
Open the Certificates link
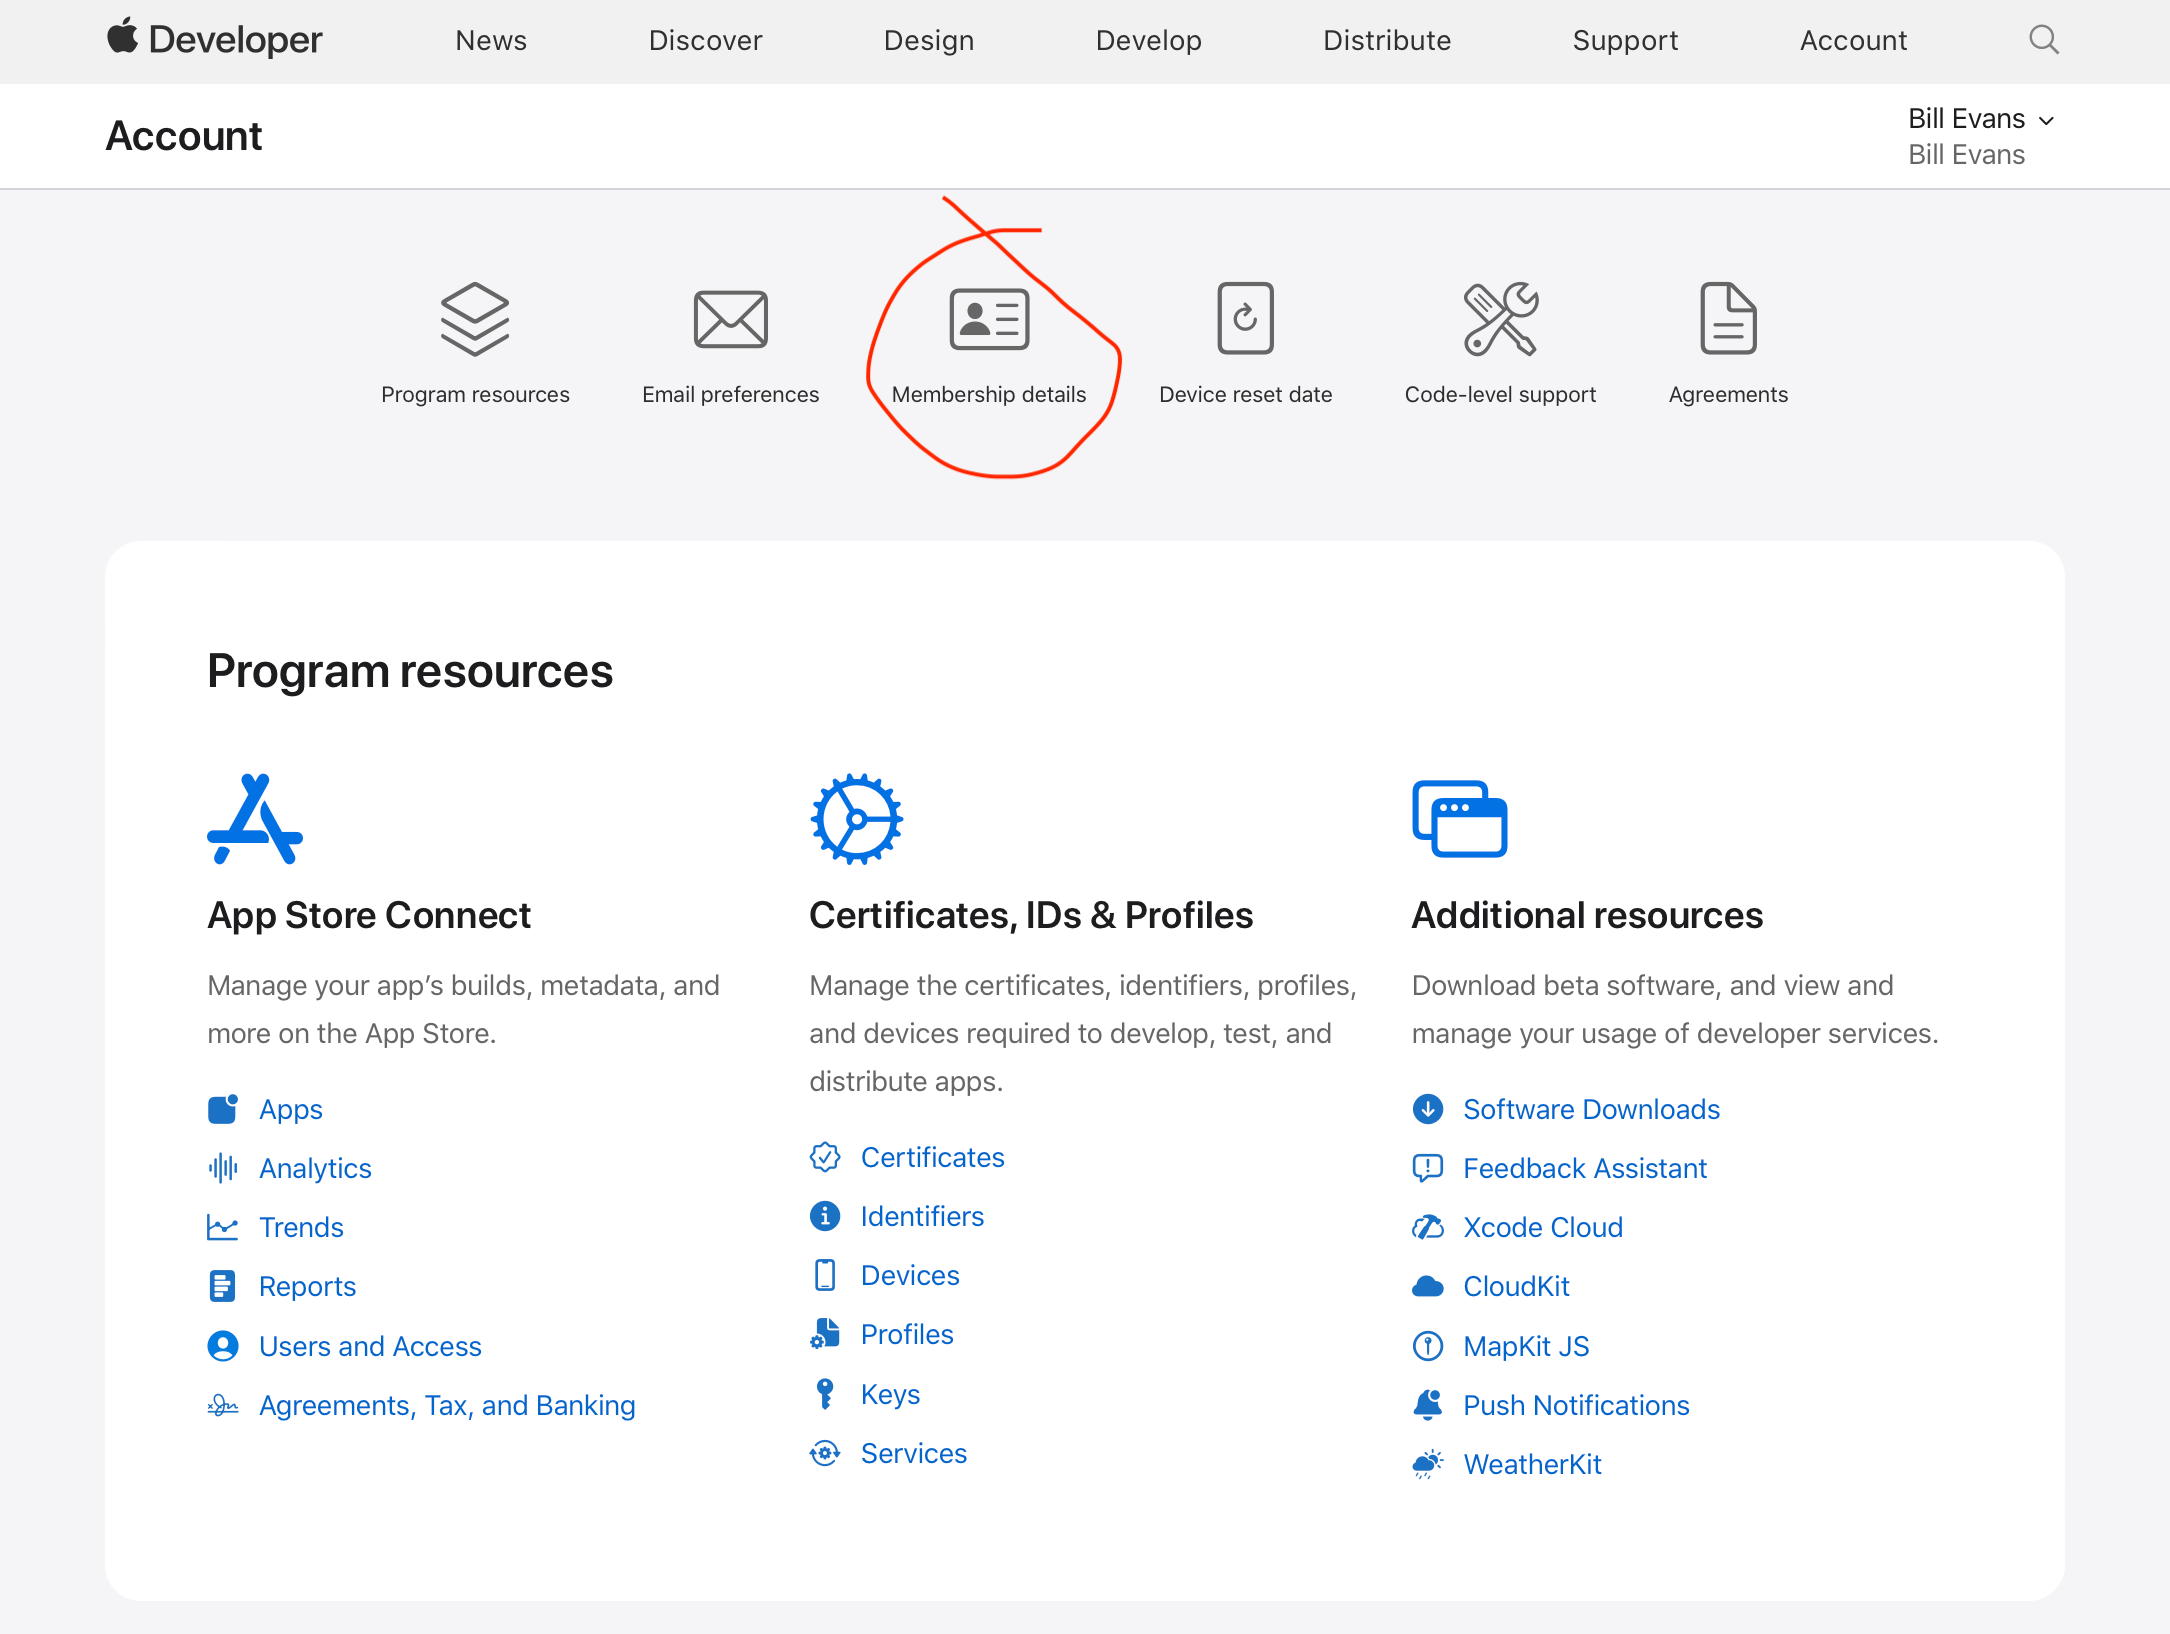(x=932, y=1157)
